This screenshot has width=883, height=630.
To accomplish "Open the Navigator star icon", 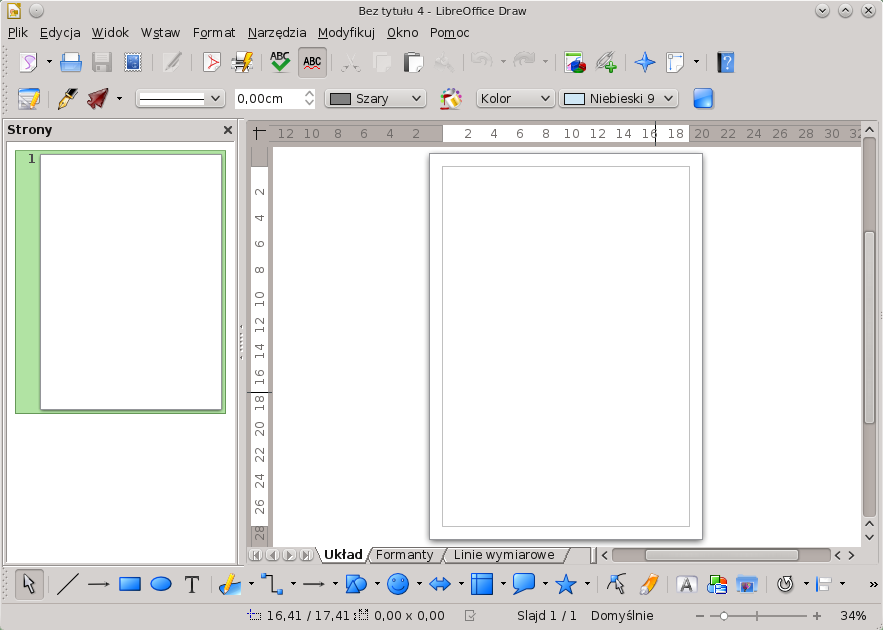I will point(645,63).
